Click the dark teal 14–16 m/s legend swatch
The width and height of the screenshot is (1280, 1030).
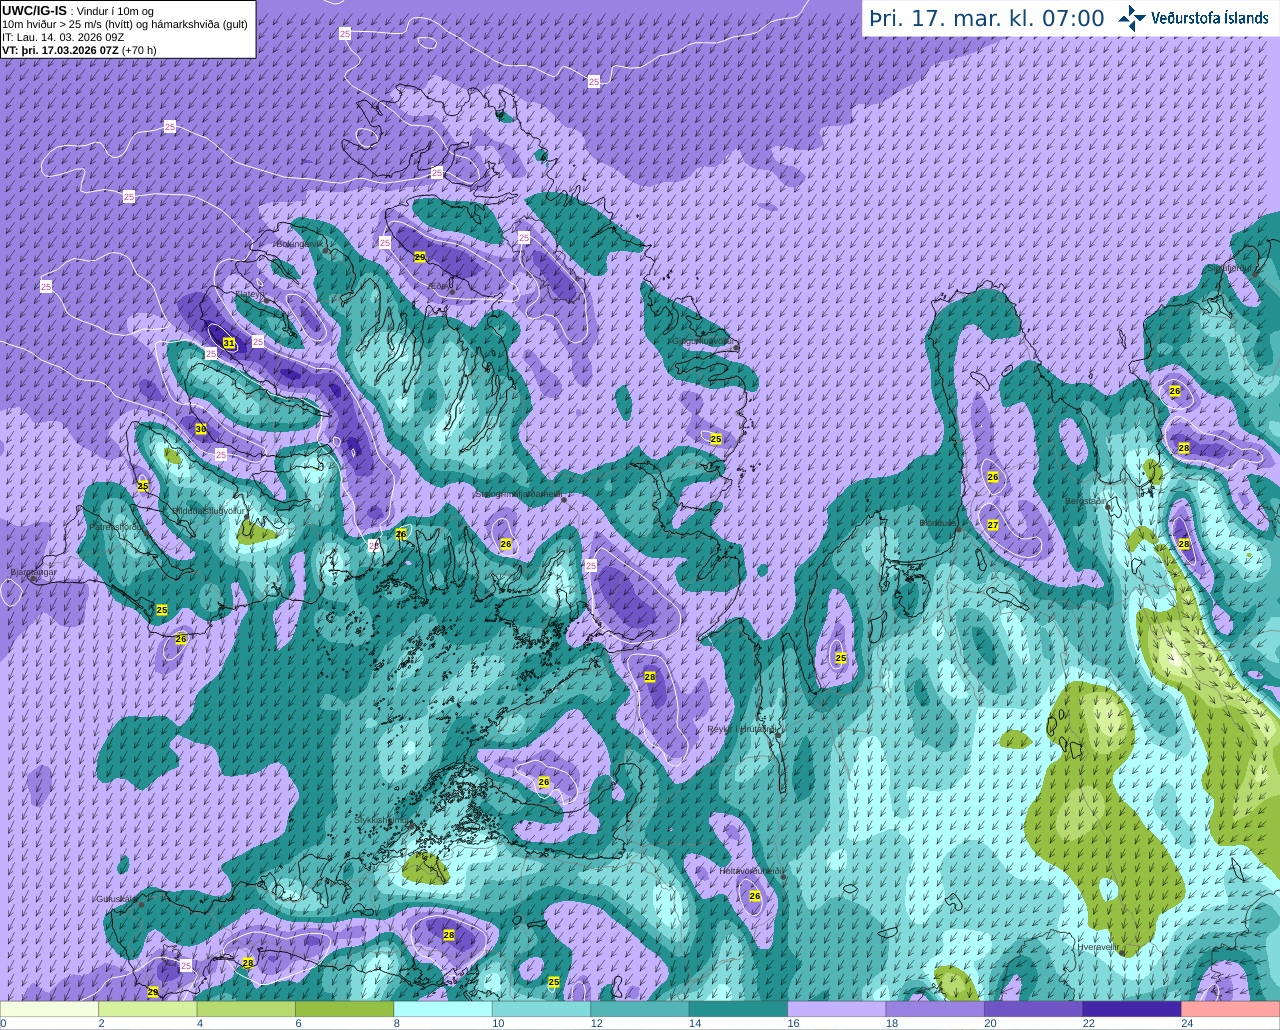(738, 1009)
